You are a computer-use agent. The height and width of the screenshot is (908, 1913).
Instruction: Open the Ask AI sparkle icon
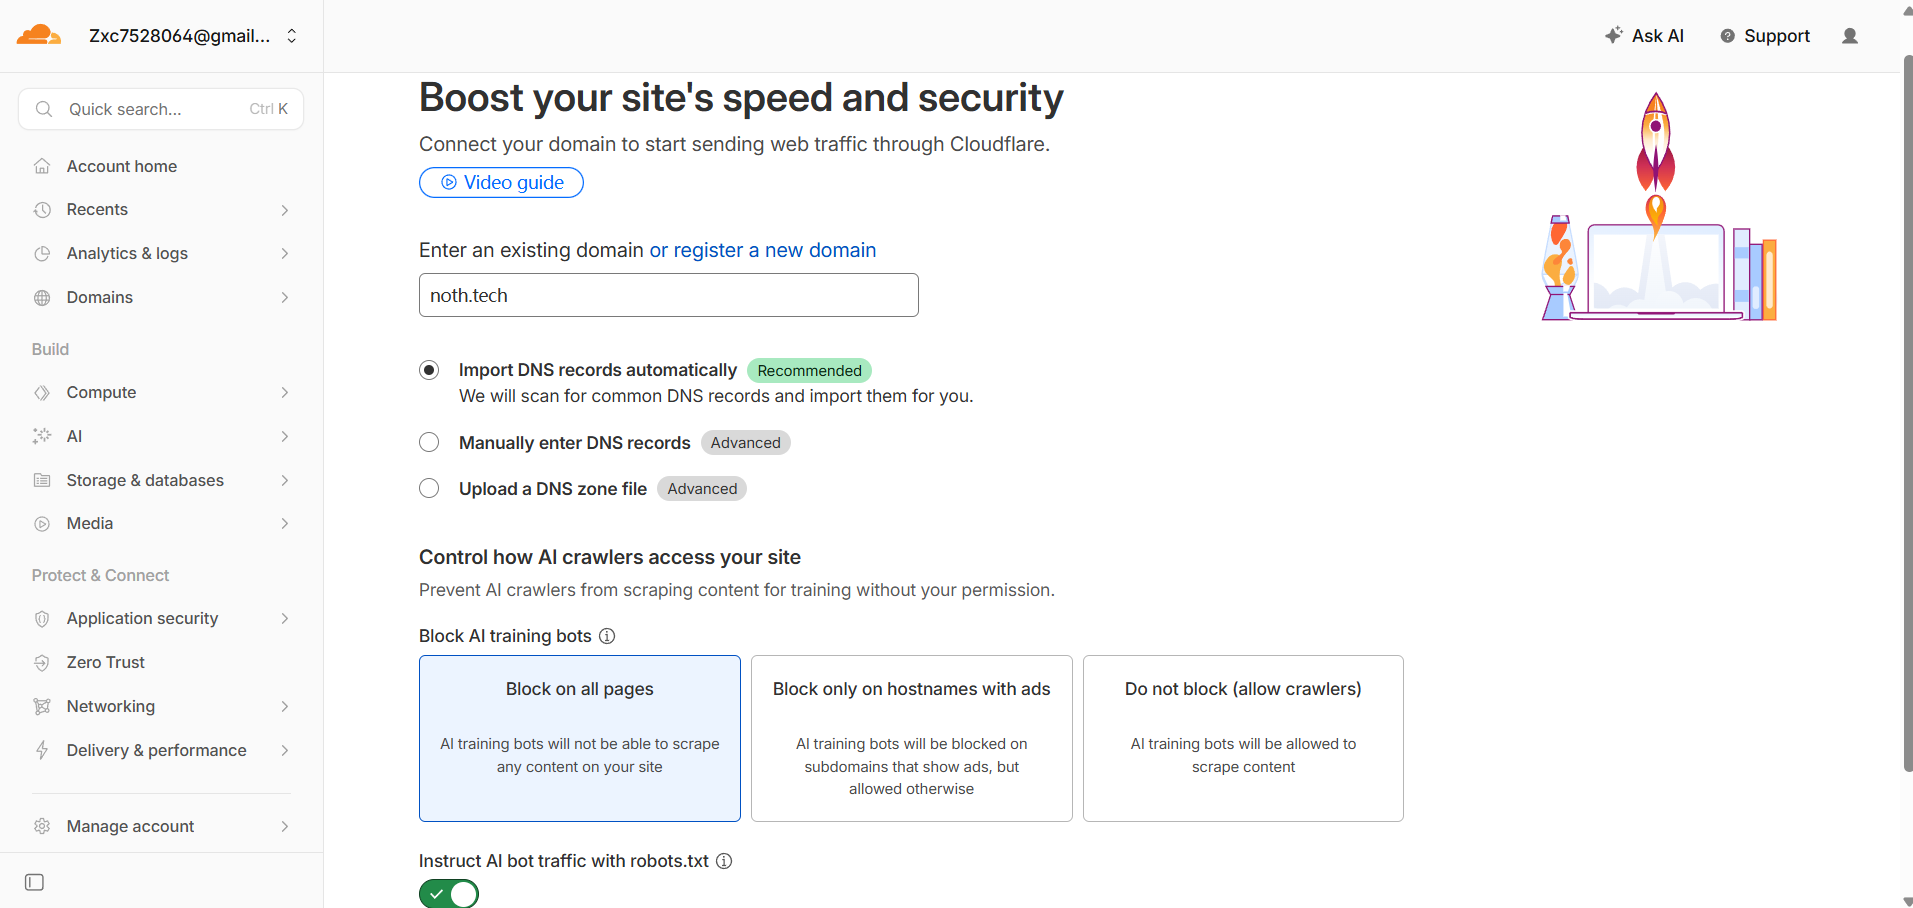[x=1613, y=35]
